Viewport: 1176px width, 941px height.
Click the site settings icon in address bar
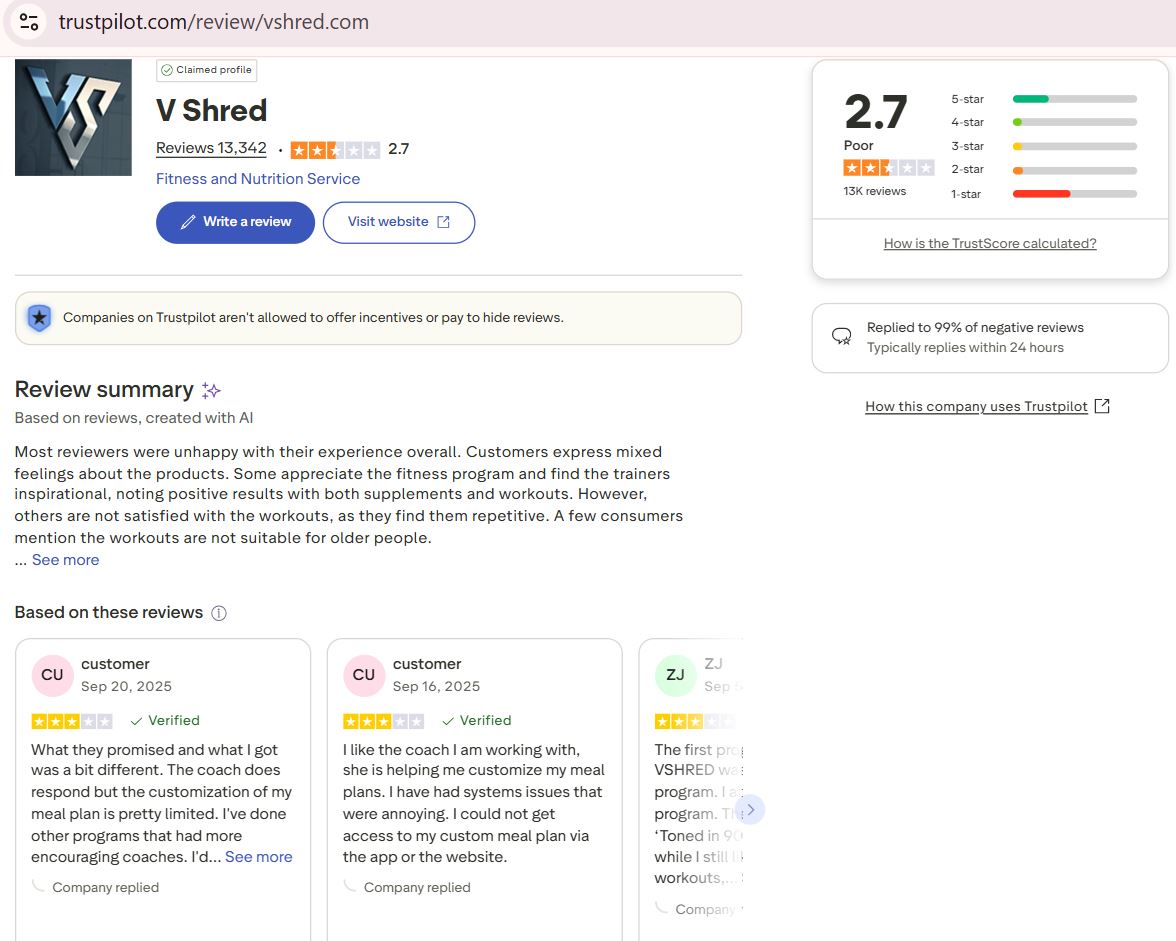(x=29, y=21)
